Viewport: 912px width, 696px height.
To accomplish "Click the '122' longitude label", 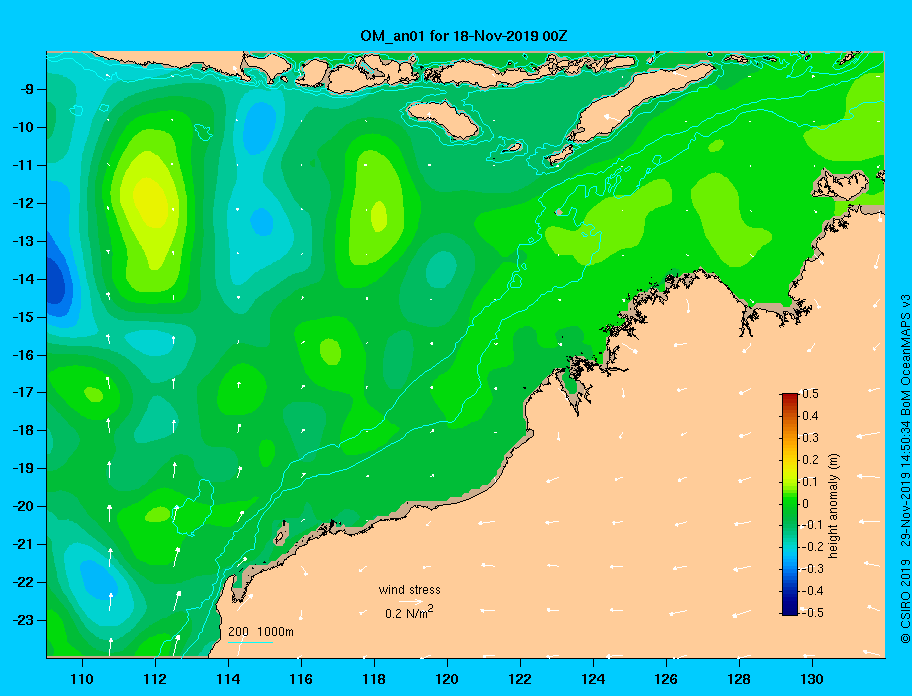I will tap(520, 679).
